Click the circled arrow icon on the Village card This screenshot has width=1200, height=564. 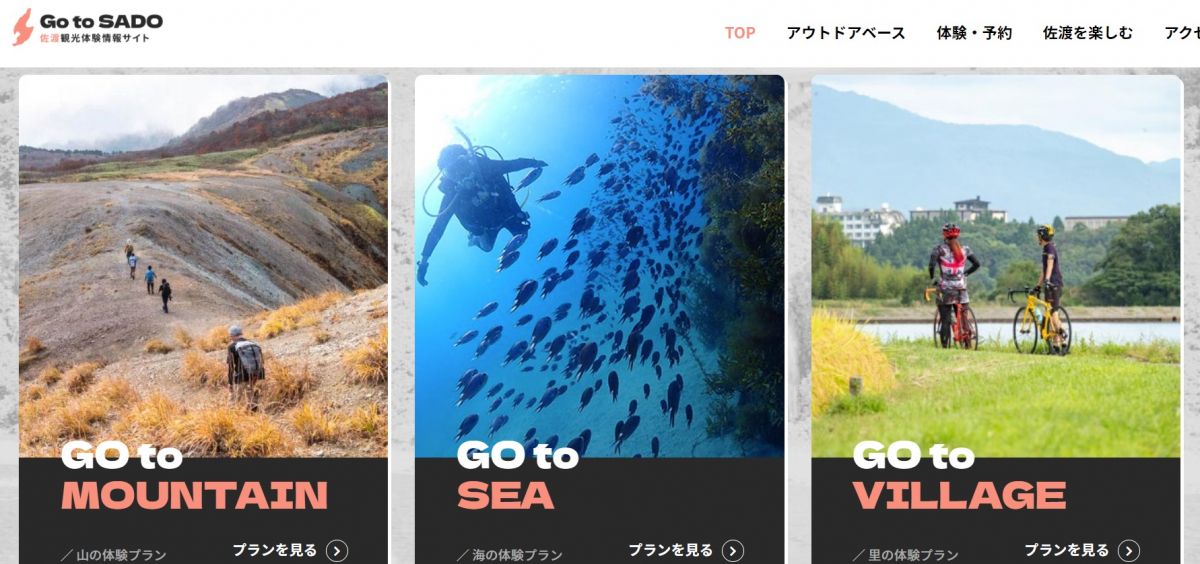pos(1129,550)
